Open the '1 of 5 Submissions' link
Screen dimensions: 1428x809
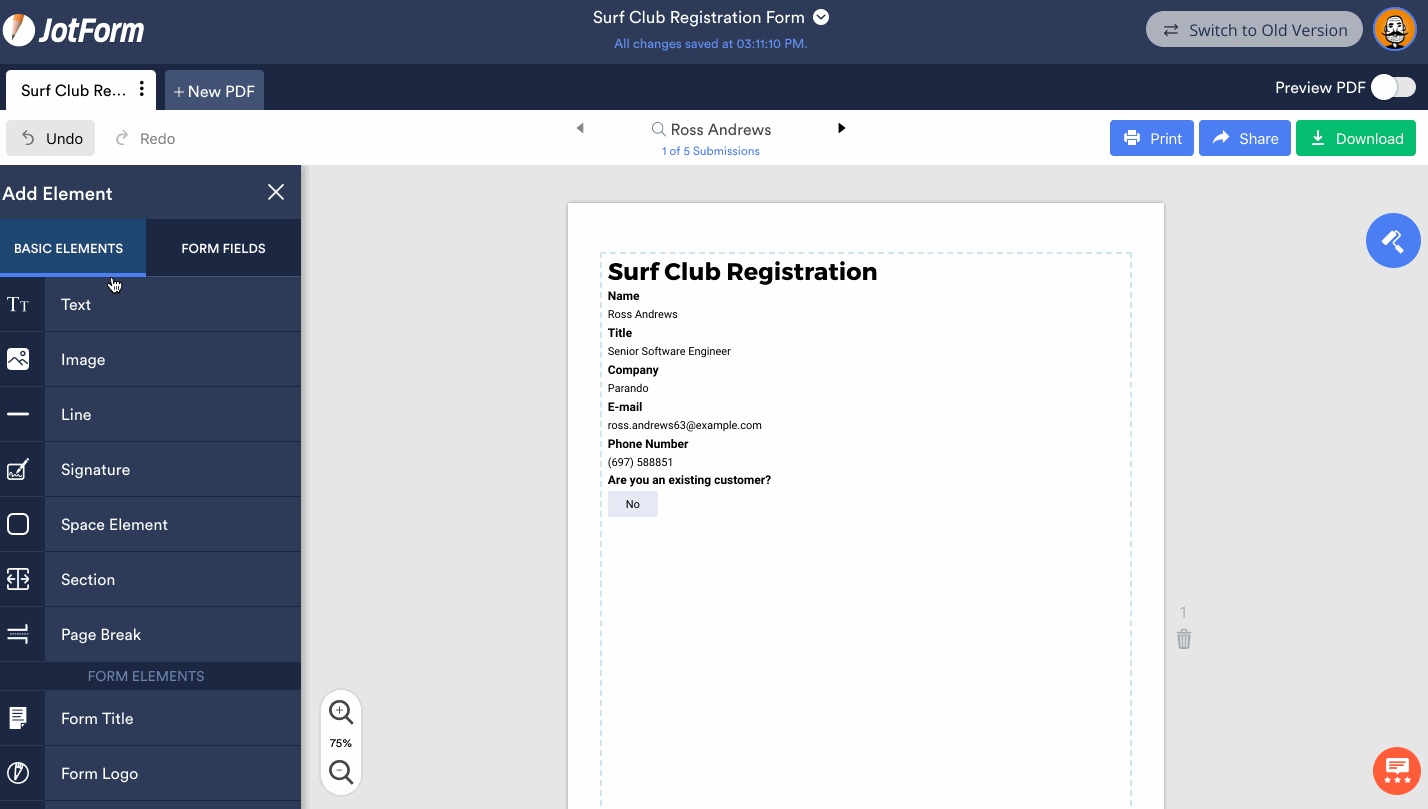click(710, 150)
